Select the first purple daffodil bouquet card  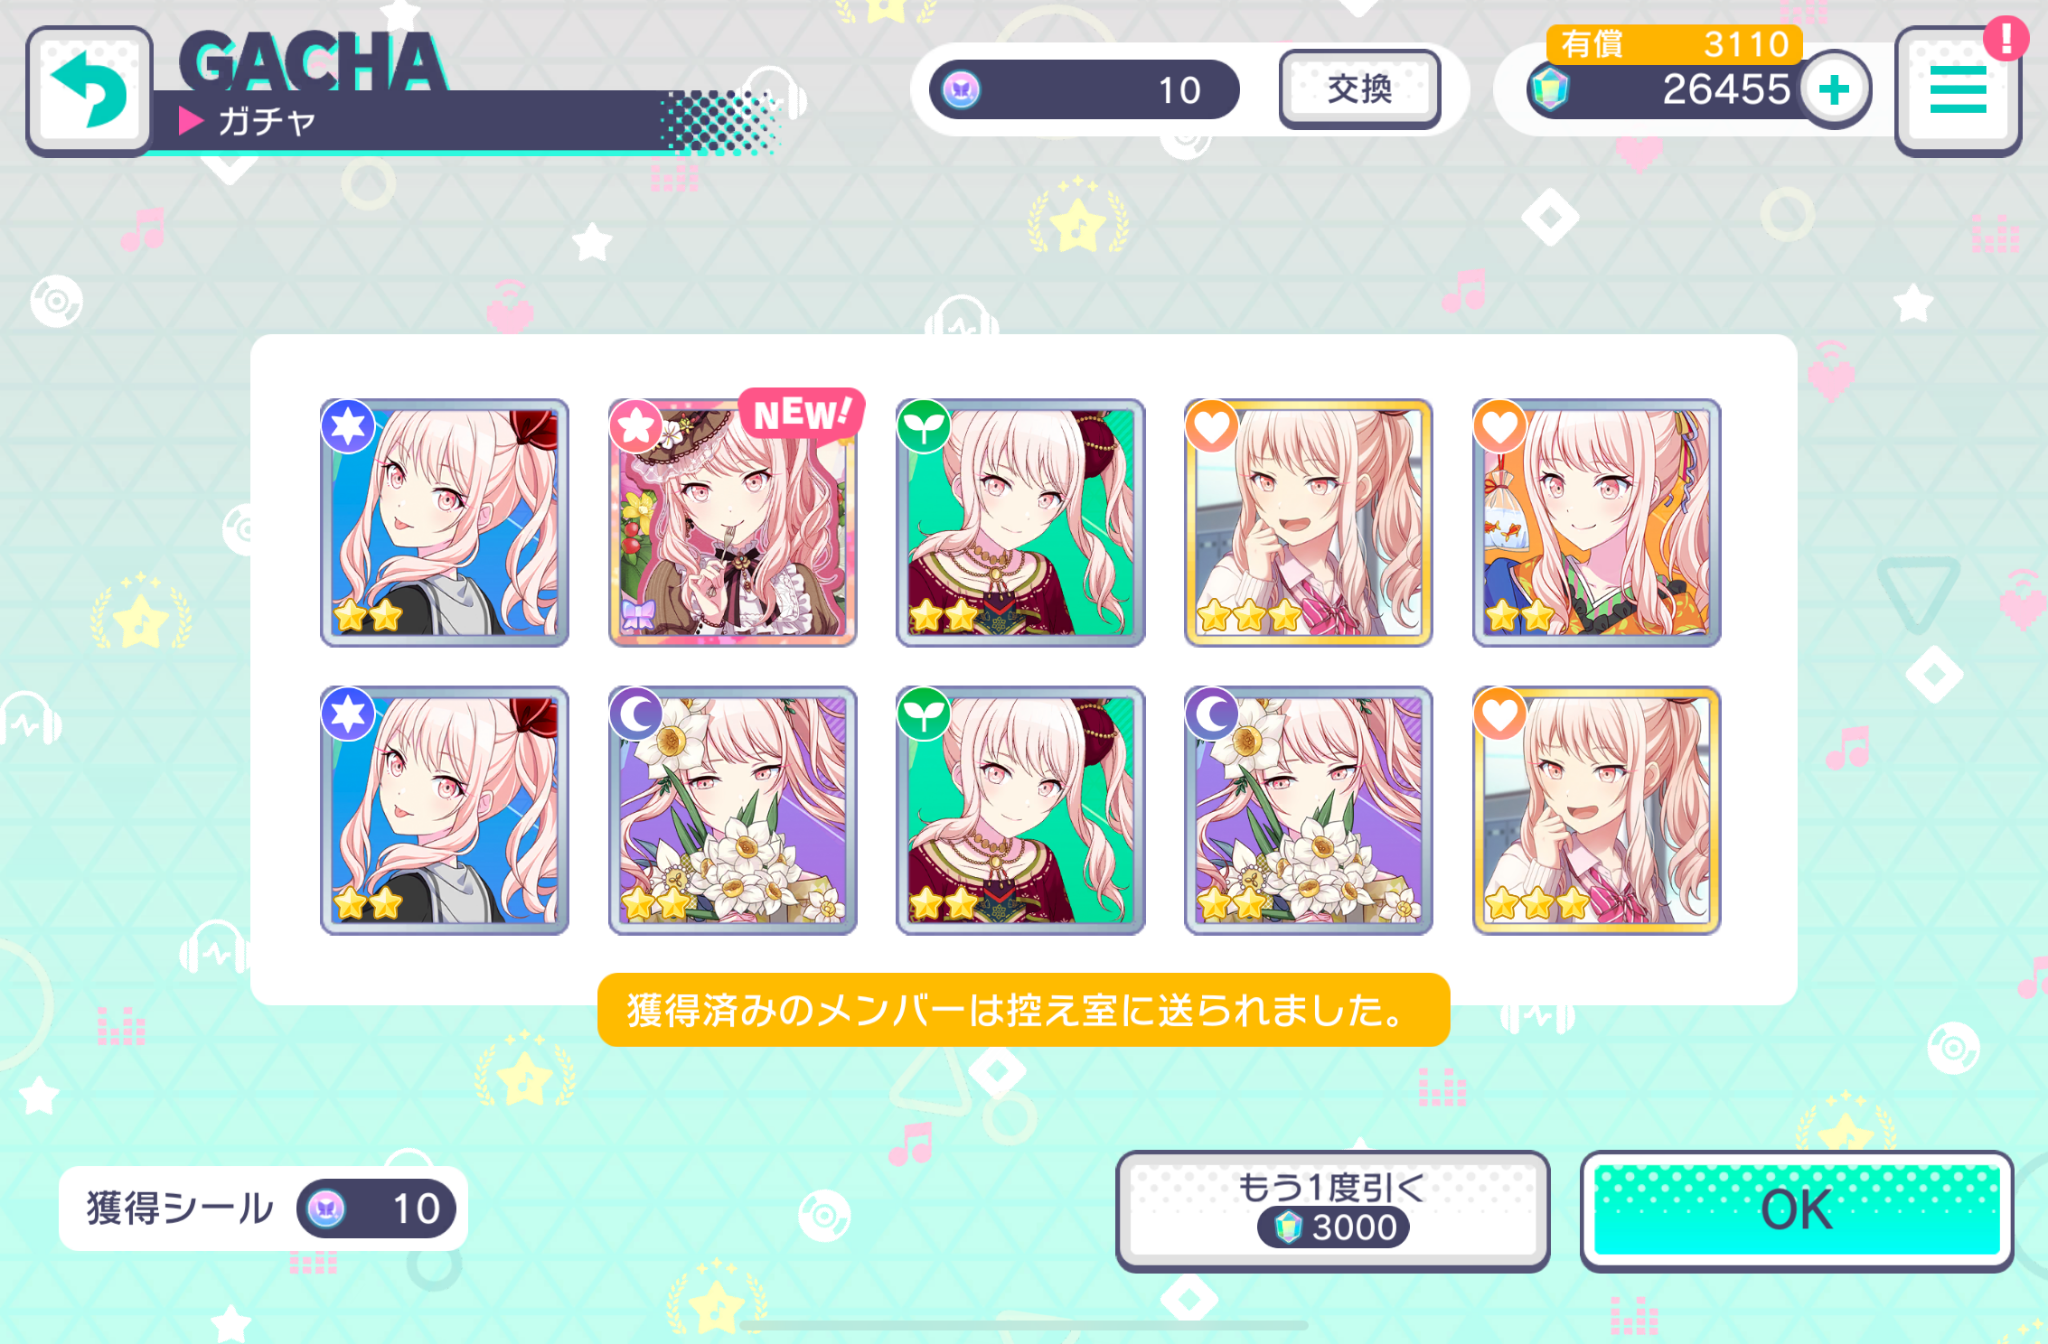[x=733, y=810]
